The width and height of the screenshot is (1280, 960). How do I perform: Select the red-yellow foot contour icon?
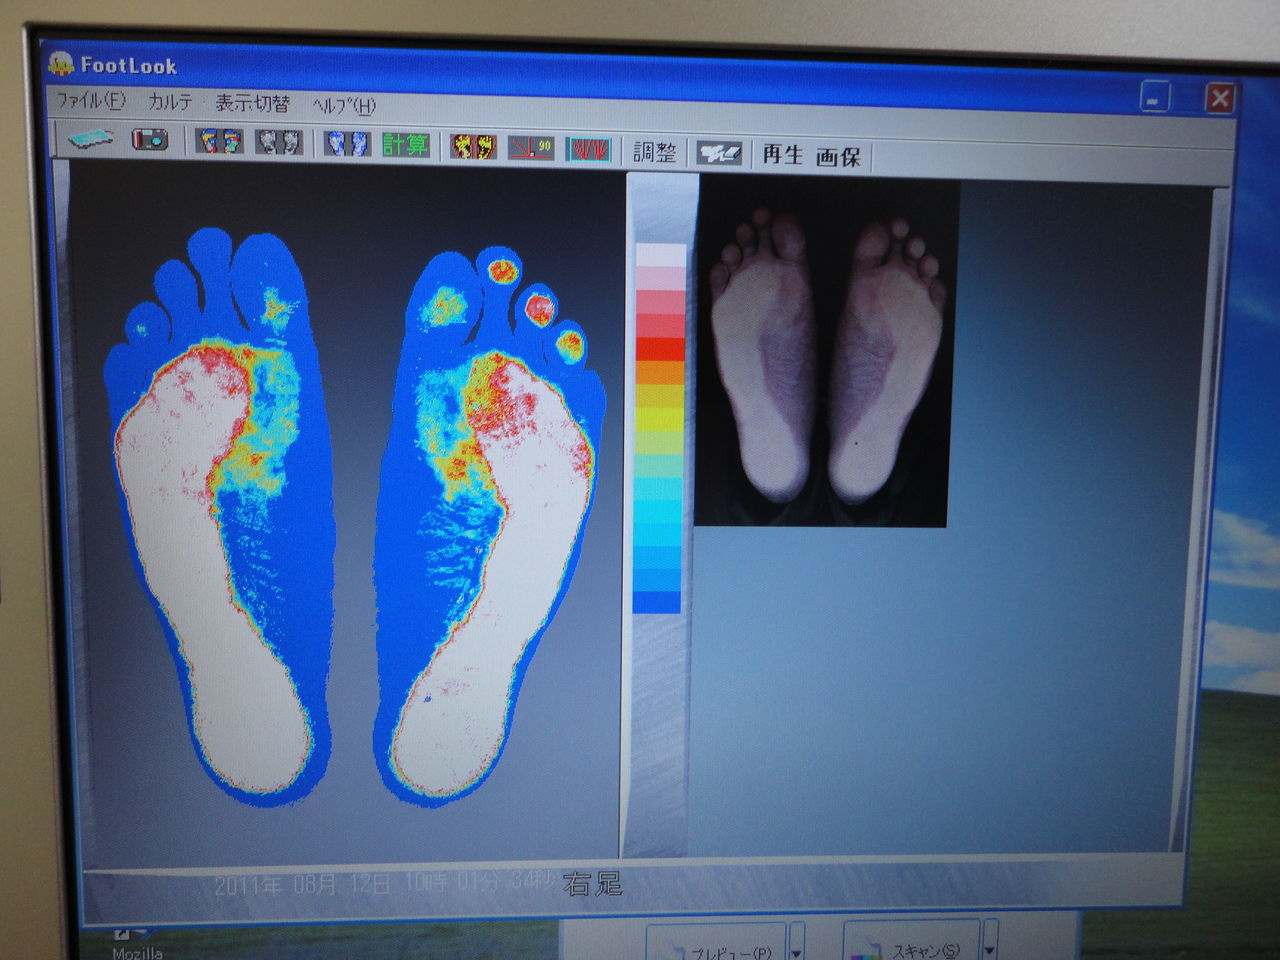473,147
